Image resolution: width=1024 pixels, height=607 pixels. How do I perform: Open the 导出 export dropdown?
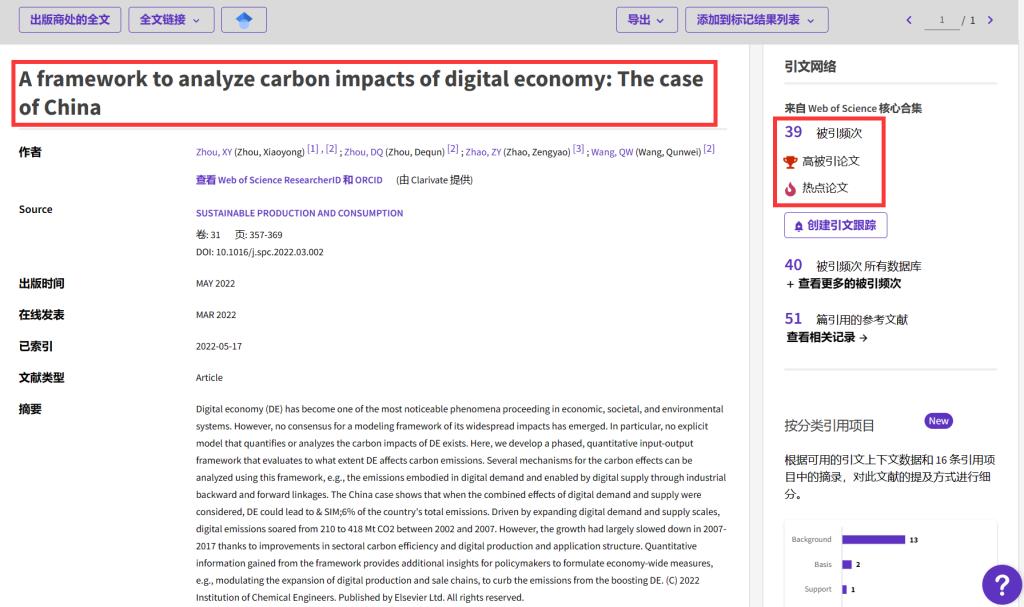click(646, 19)
